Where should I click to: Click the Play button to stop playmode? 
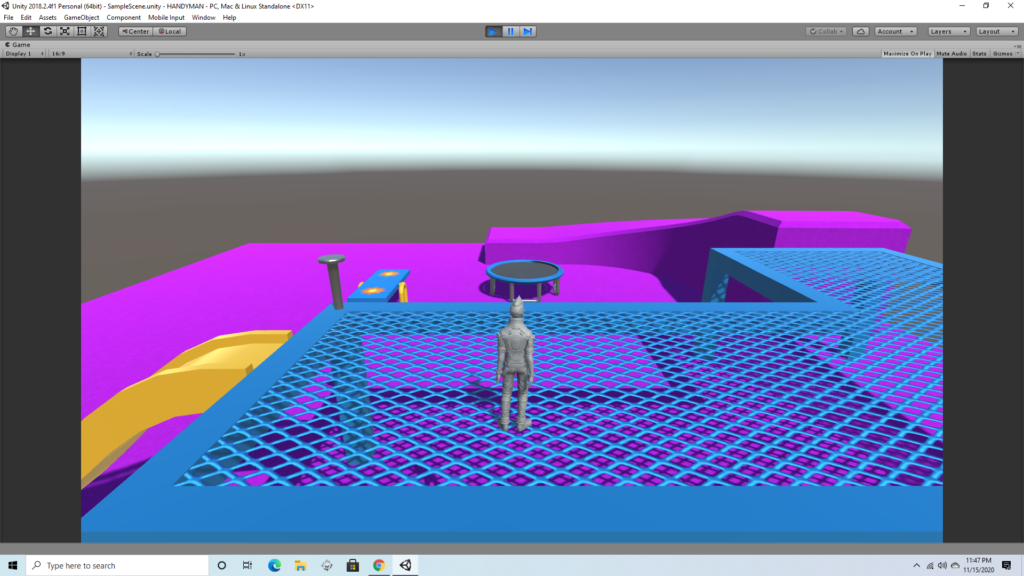pos(493,31)
